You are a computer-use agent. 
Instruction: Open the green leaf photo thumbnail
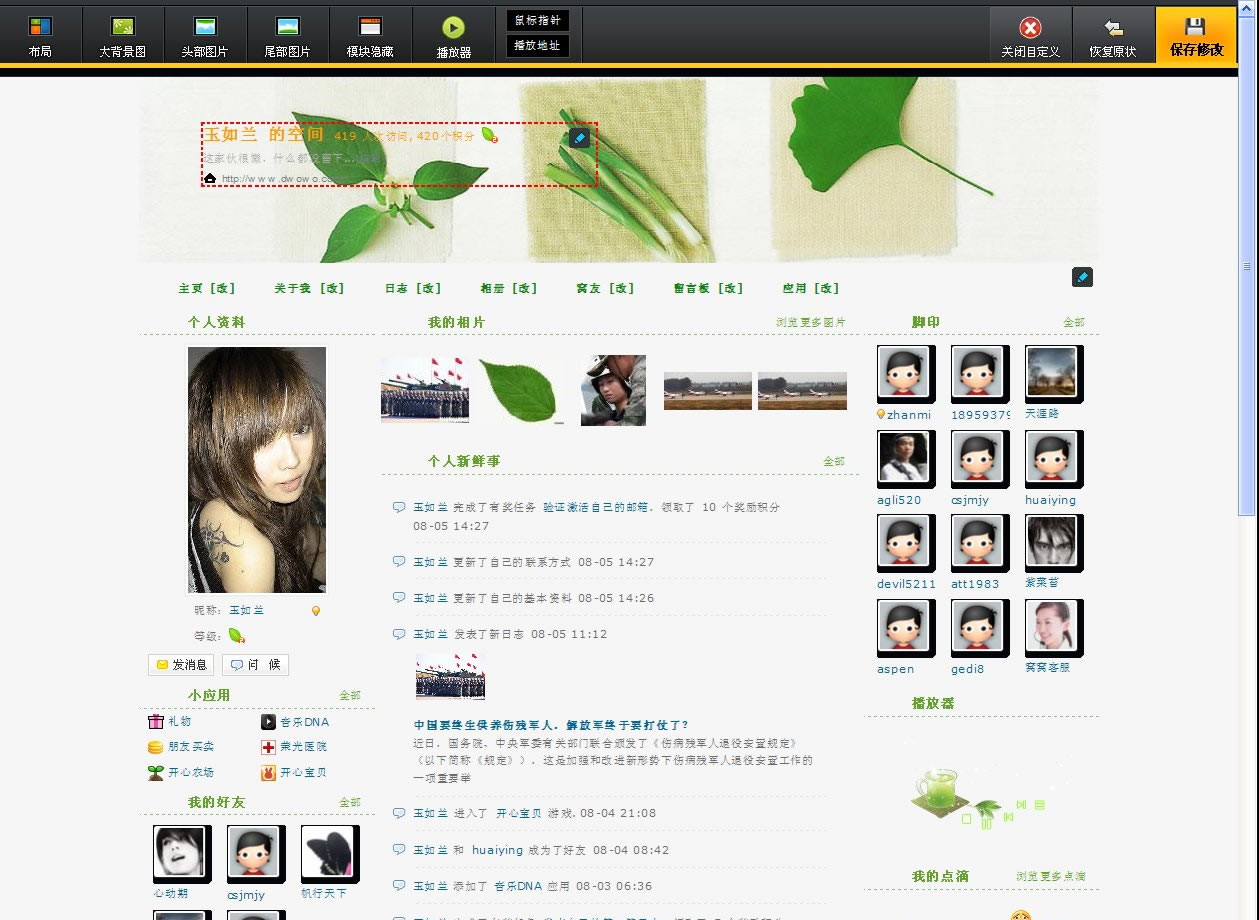pos(521,390)
